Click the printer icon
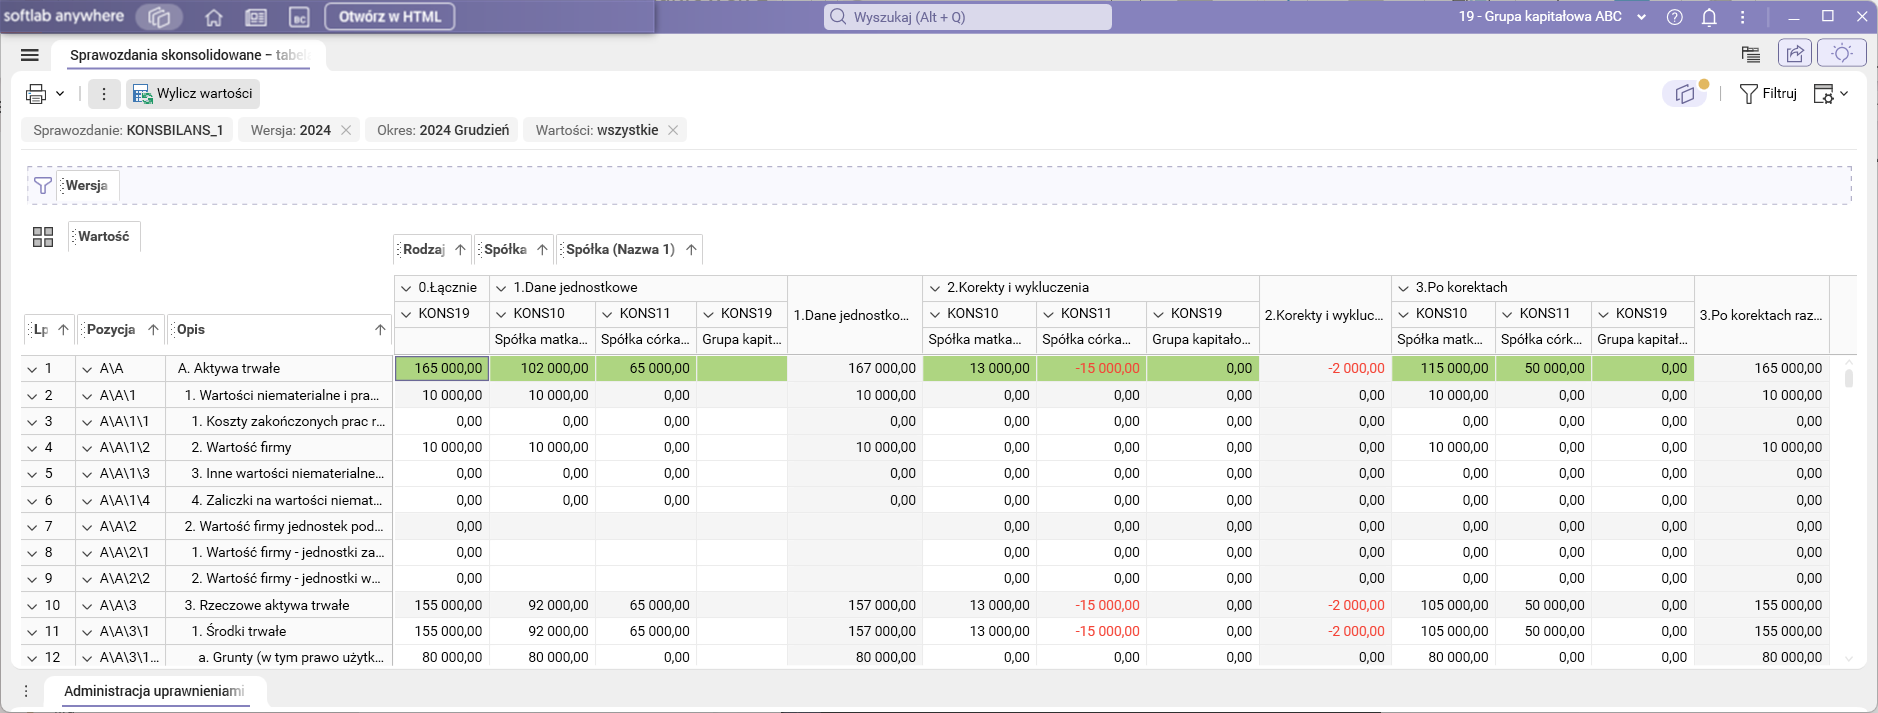The width and height of the screenshot is (1878, 713). click(36, 94)
